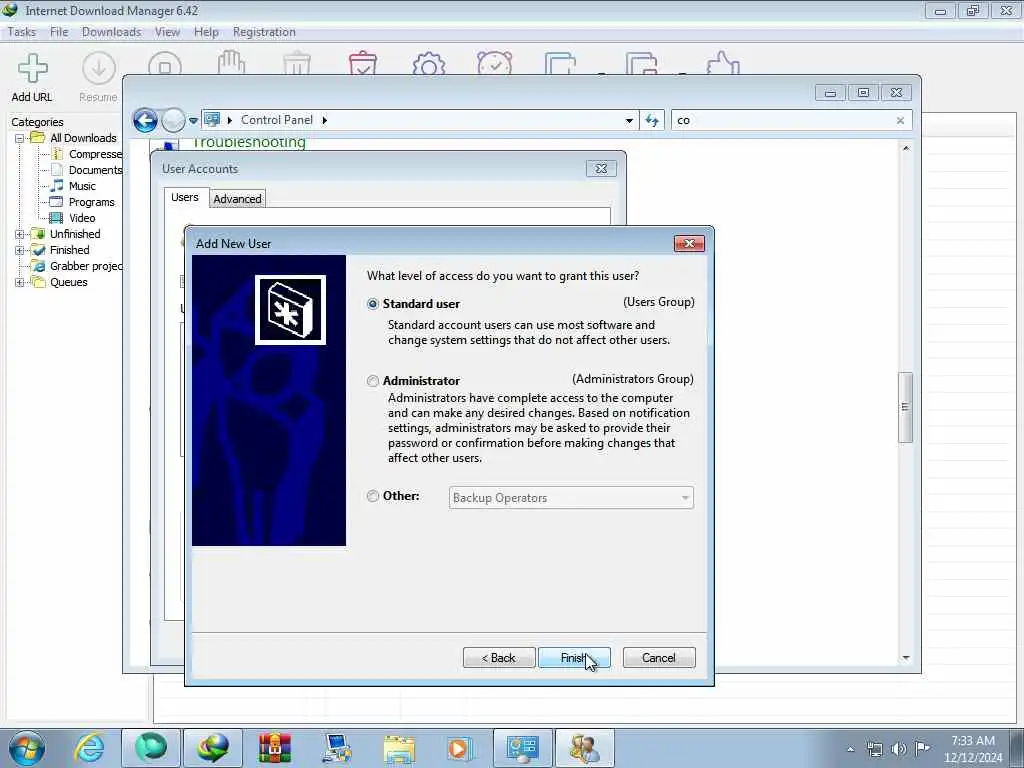Select the Compressed category

click(86, 154)
